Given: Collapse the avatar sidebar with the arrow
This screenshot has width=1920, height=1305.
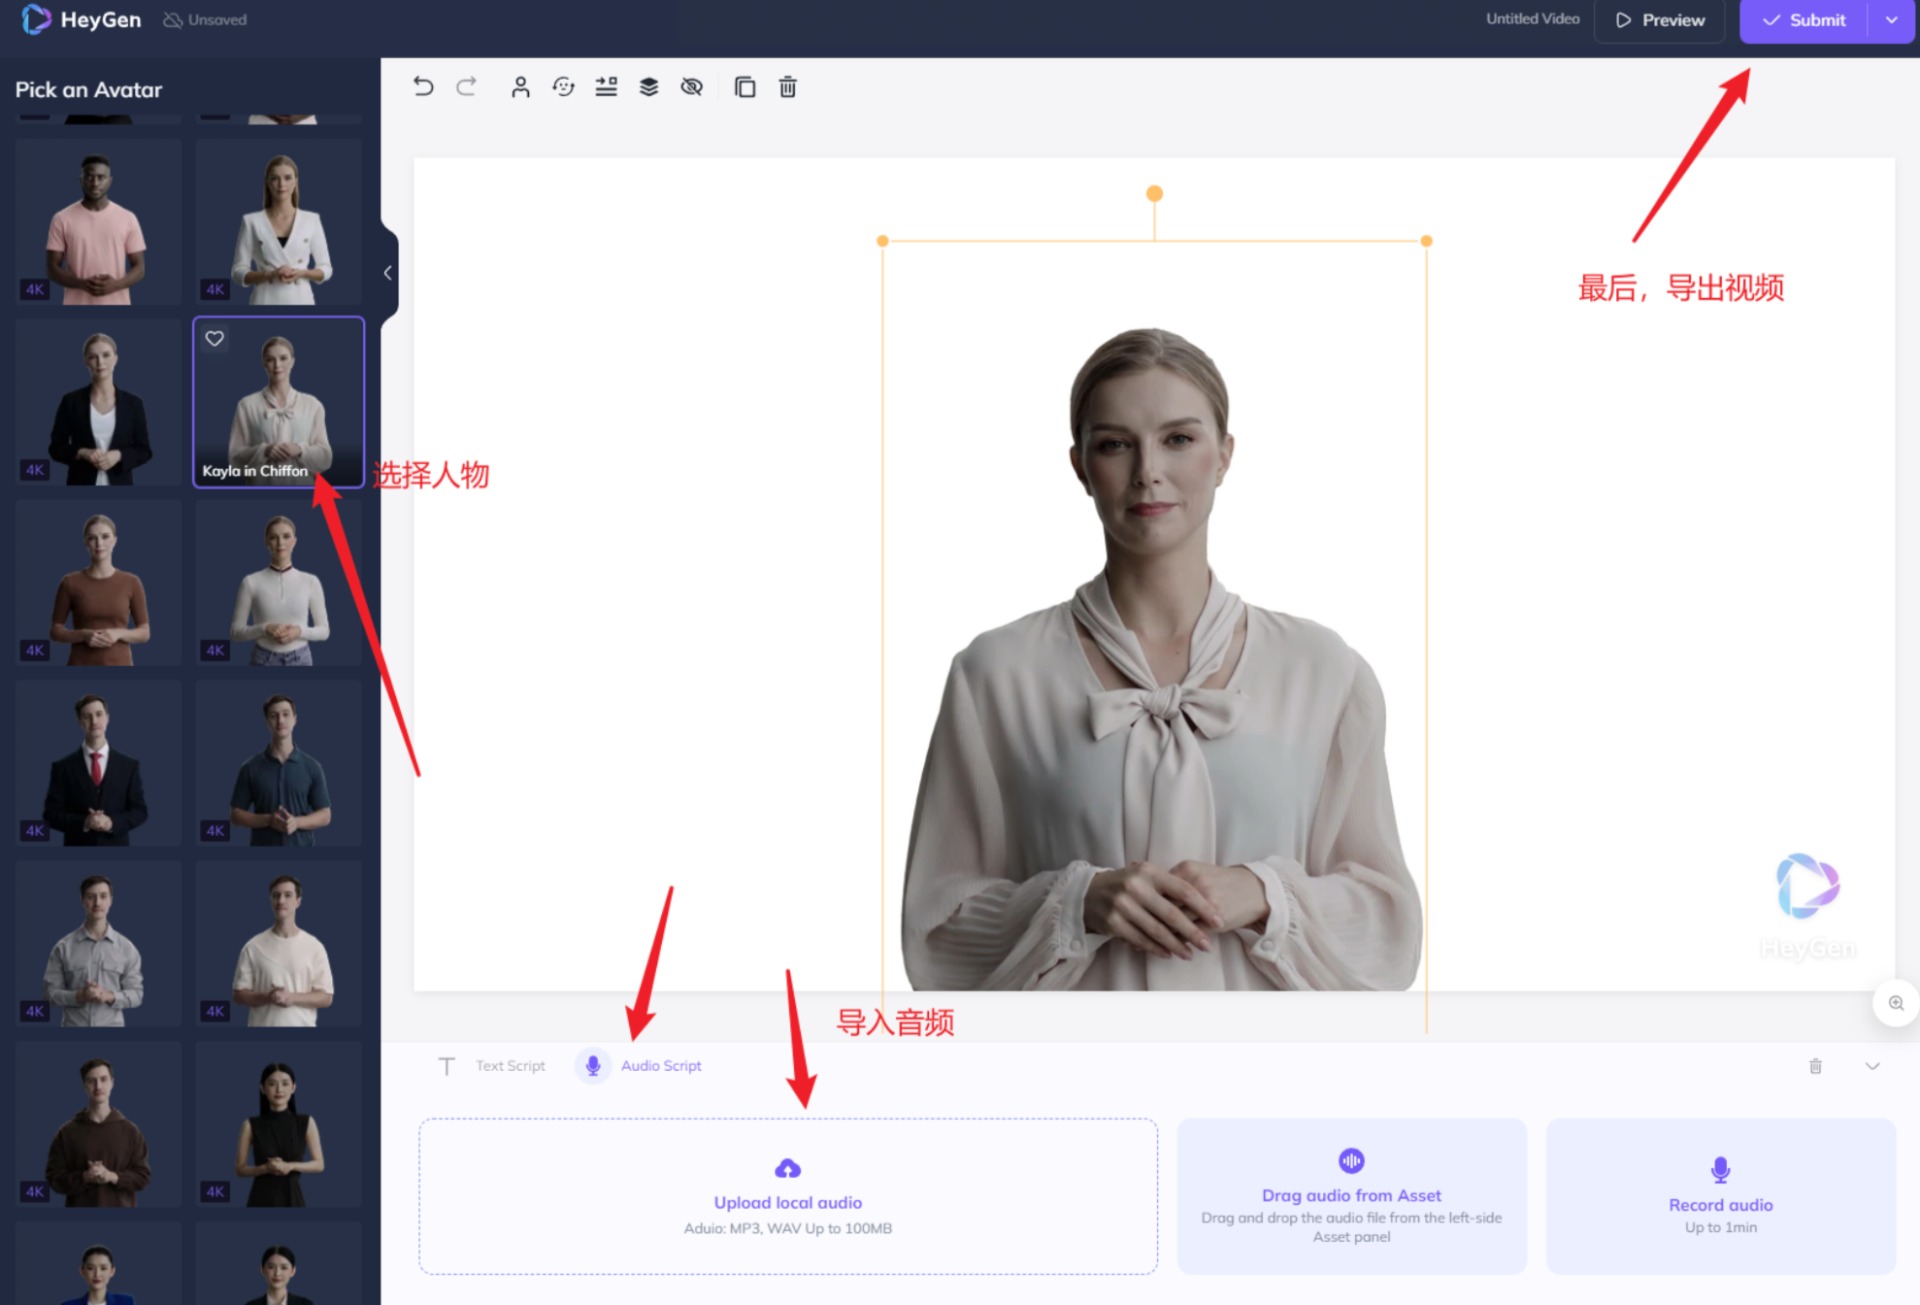Looking at the screenshot, I should (388, 273).
